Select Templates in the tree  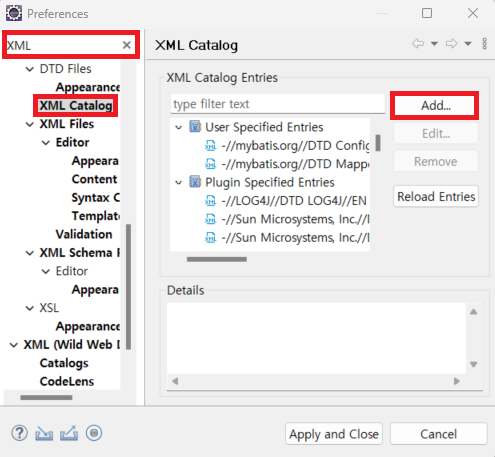point(96,216)
